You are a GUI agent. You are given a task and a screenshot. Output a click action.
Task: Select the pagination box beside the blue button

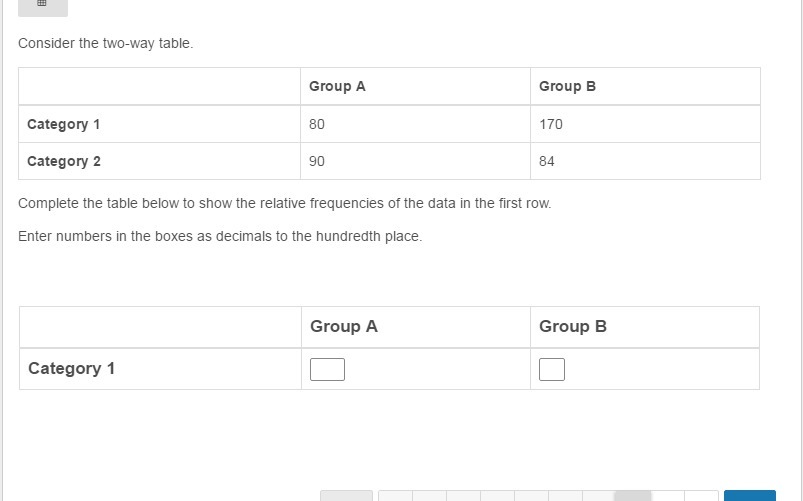[x=702, y=495]
